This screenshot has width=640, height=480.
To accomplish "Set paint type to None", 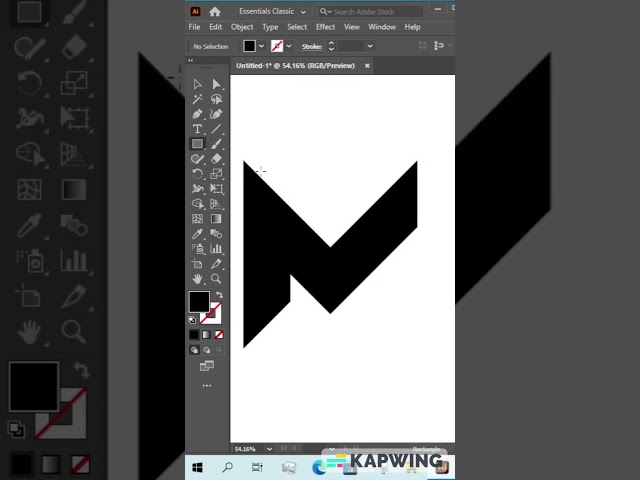I will pos(219,335).
